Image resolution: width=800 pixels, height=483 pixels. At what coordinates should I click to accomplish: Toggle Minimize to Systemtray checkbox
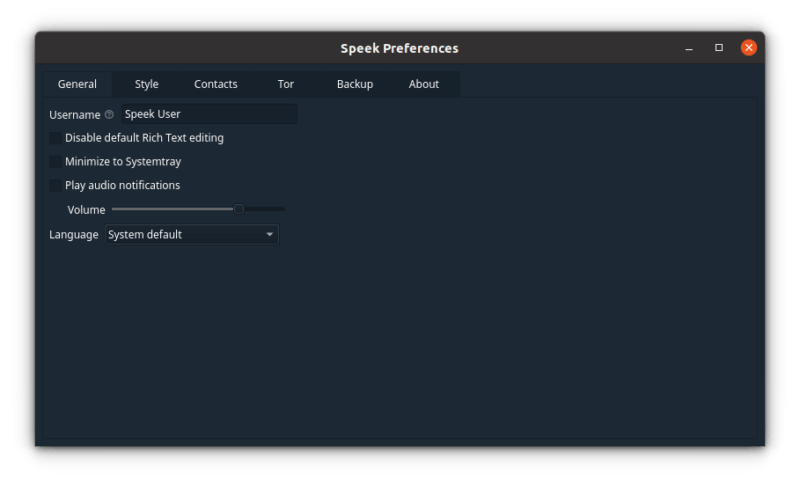(x=55, y=161)
